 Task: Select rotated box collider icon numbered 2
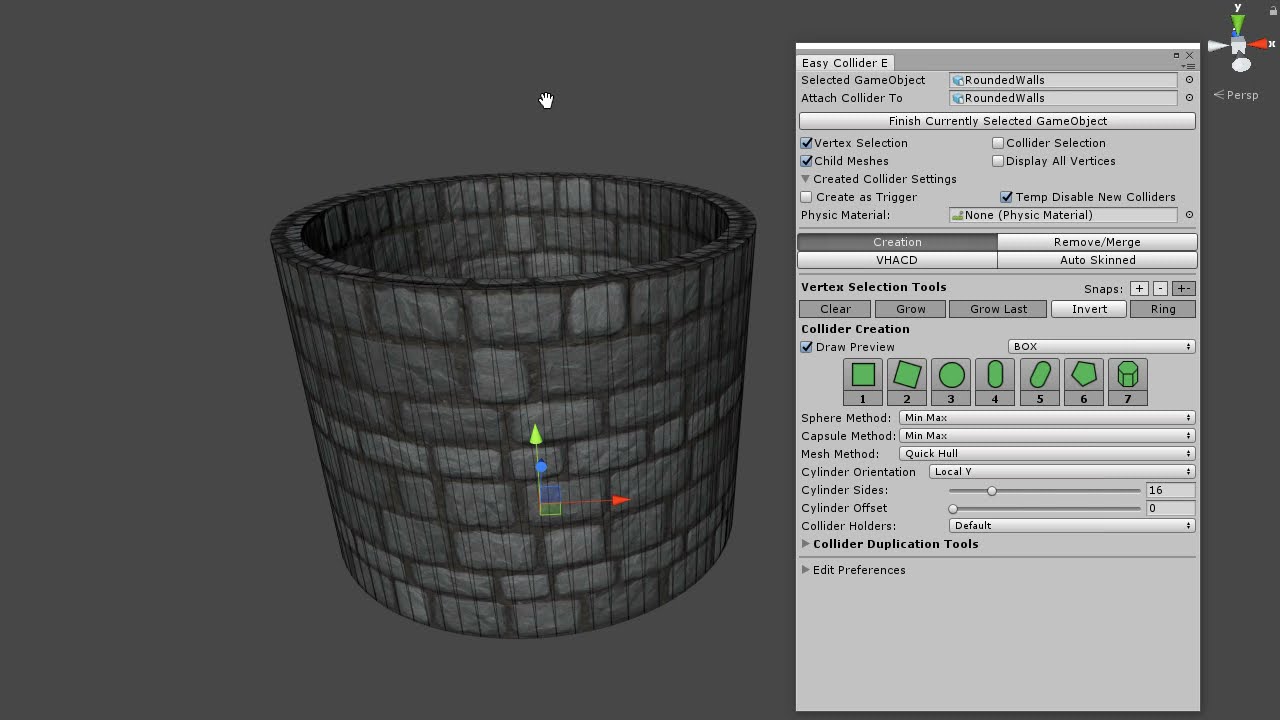[906, 382]
